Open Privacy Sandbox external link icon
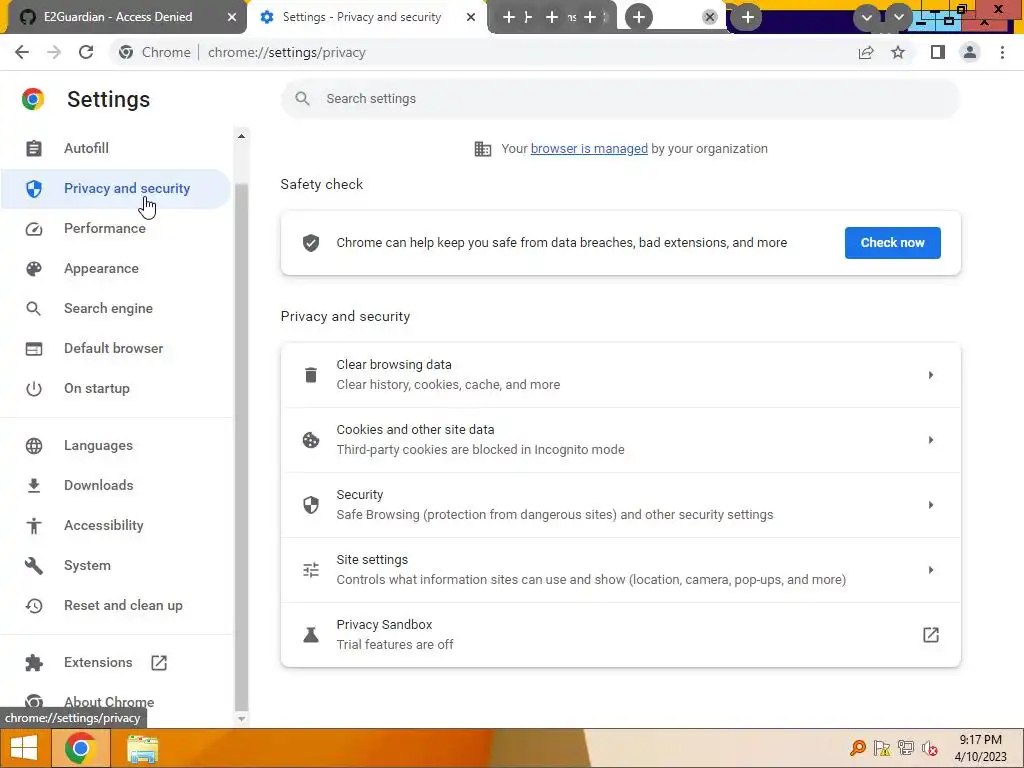Viewport: 1024px width, 768px height. [x=931, y=635]
